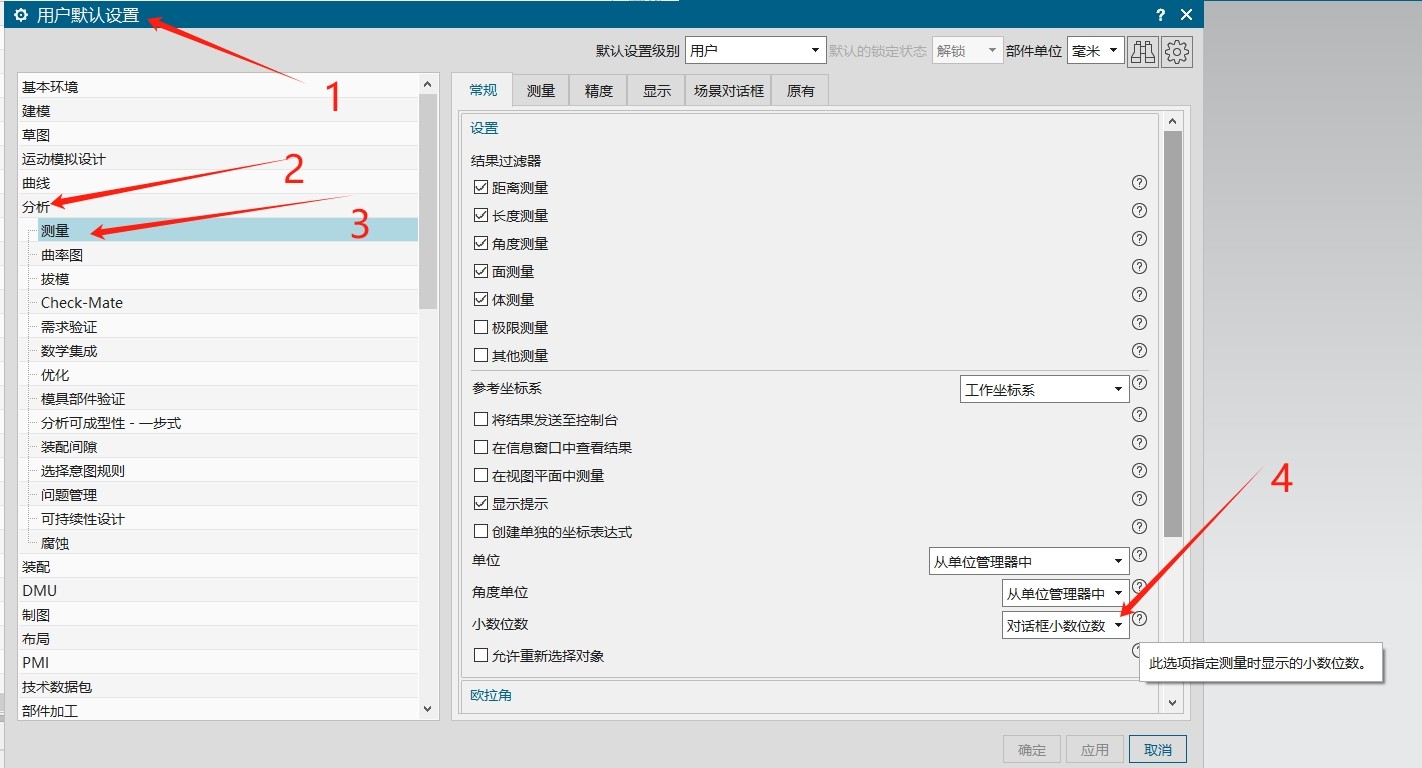Open 部件单位 毫米 dropdown
Viewport: 1422px width, 768px height.
[x=1095, y=50]
